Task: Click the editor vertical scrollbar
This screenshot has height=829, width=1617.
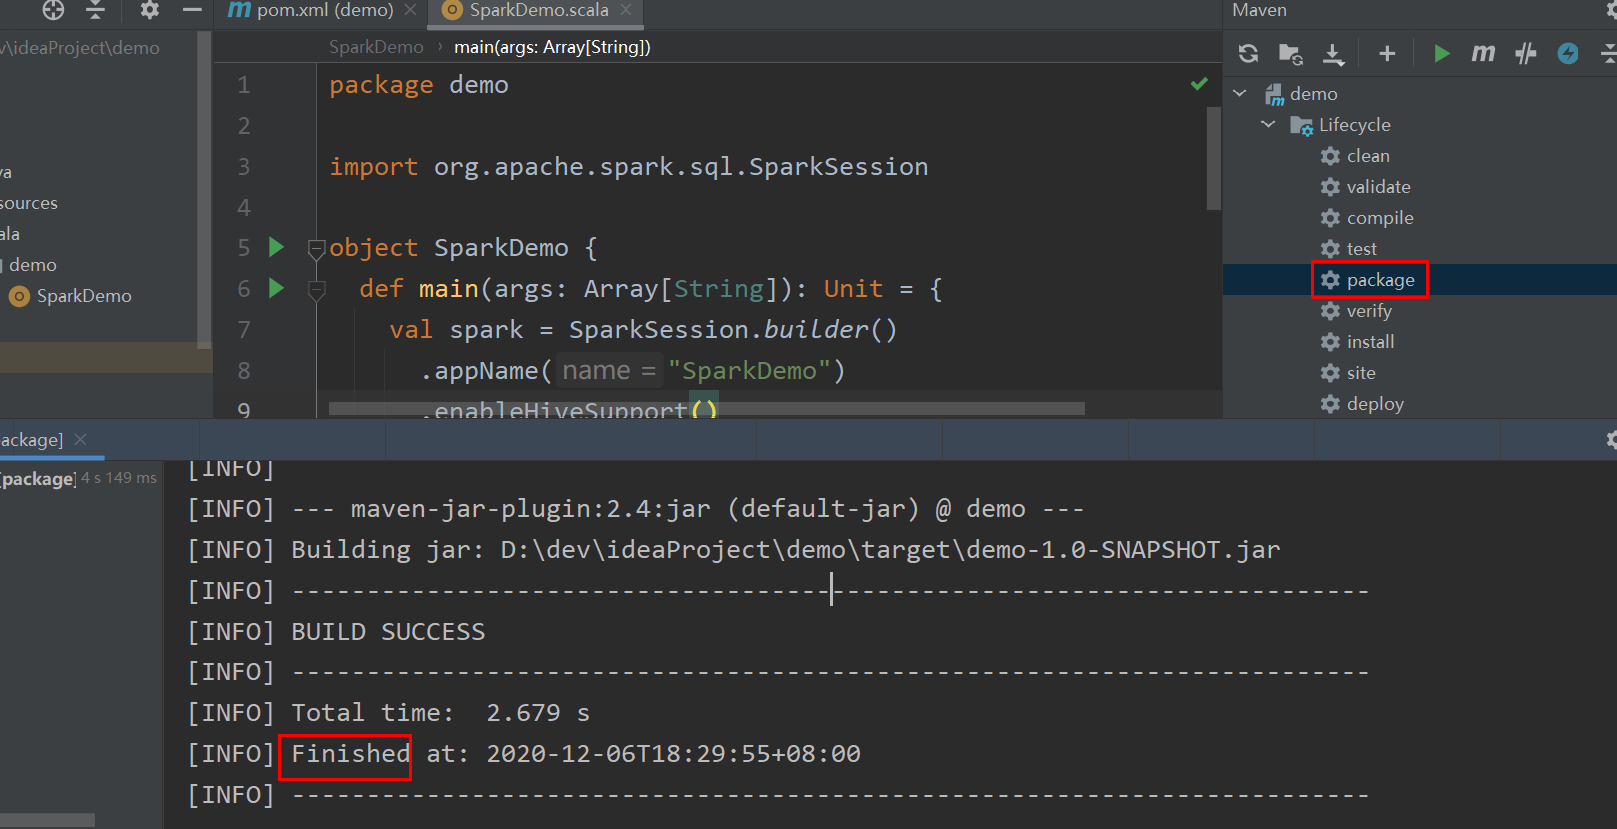Action: tap(1213, 158)
